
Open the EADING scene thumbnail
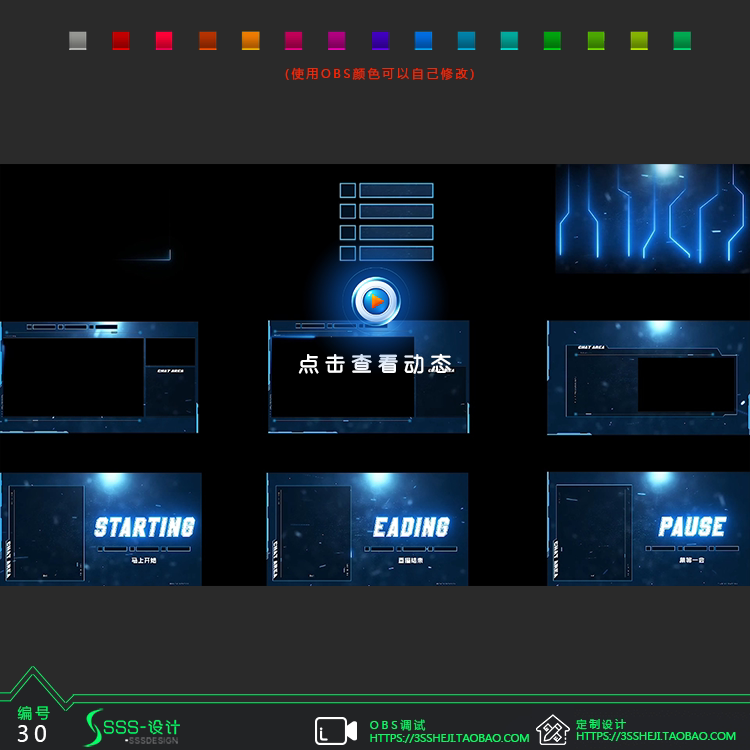tap(367, 529)
